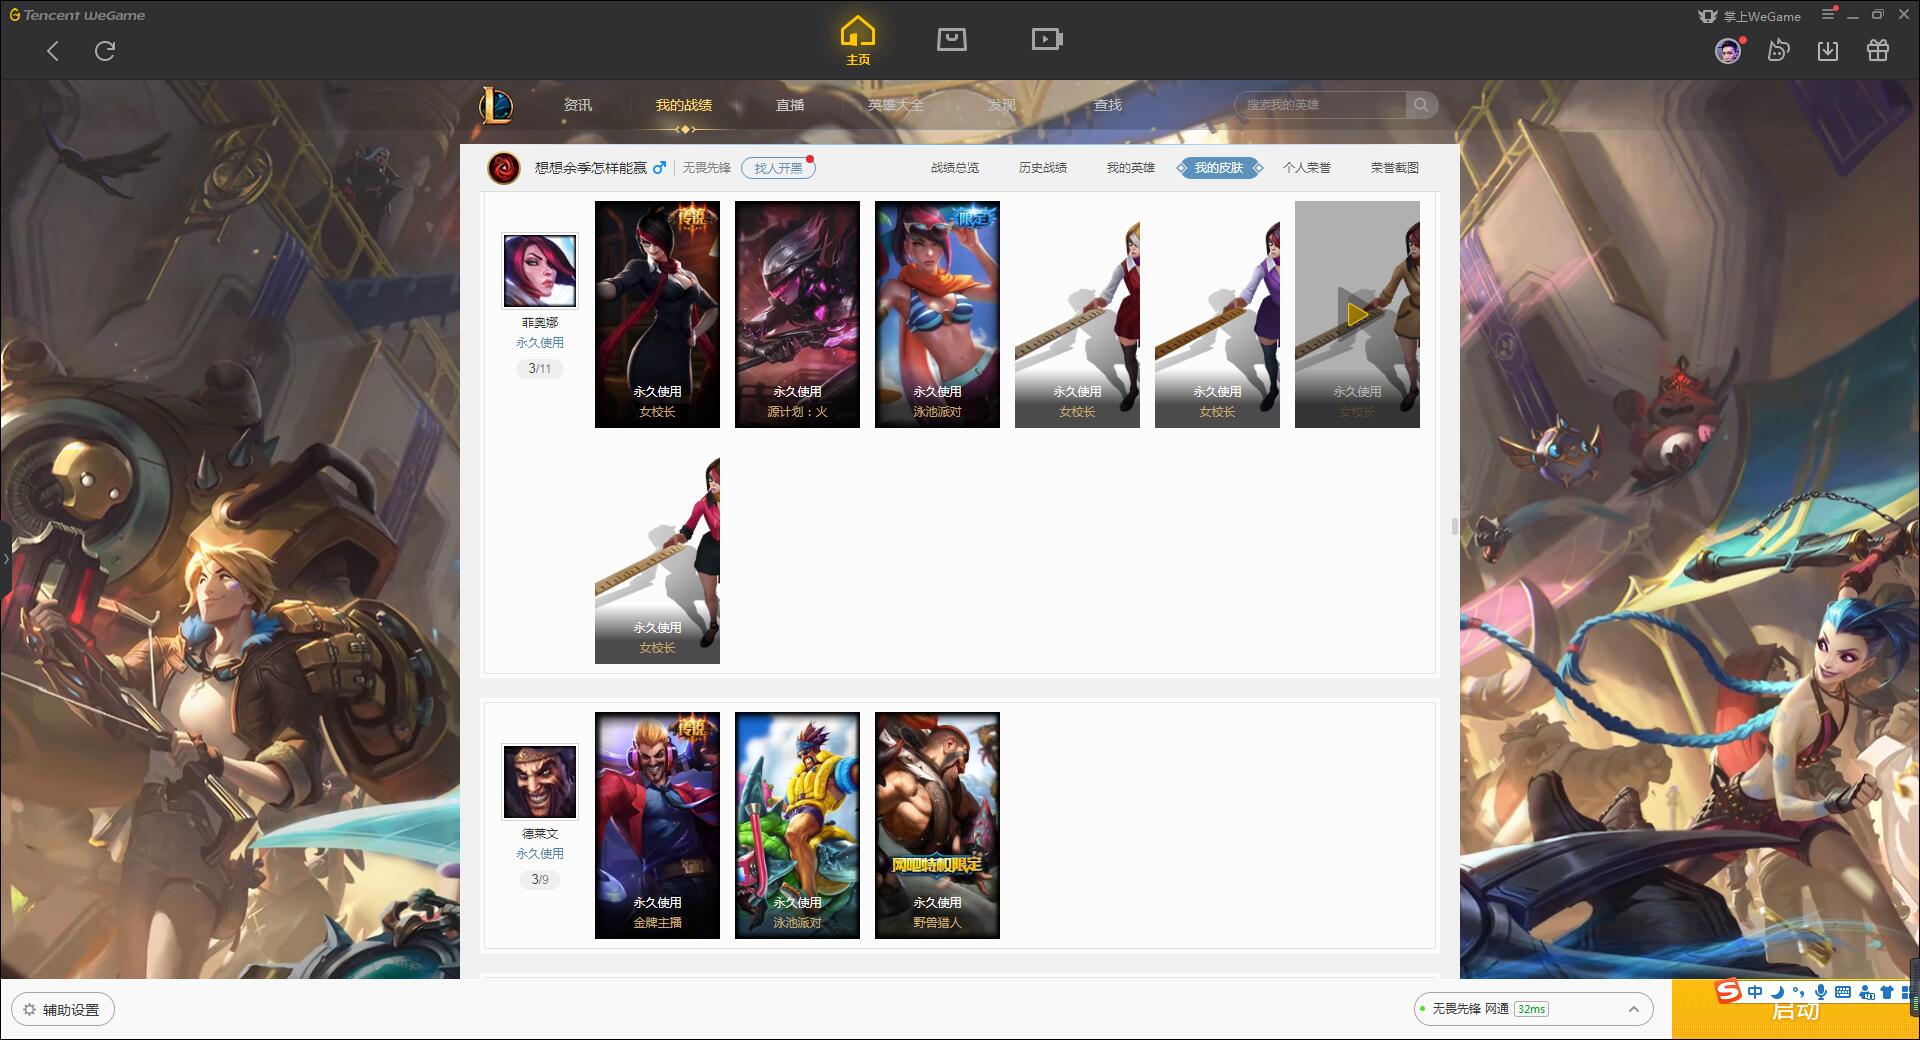Click Sogou microphone voice input
The image size is (1920, 1040).
pos(1821,992)
